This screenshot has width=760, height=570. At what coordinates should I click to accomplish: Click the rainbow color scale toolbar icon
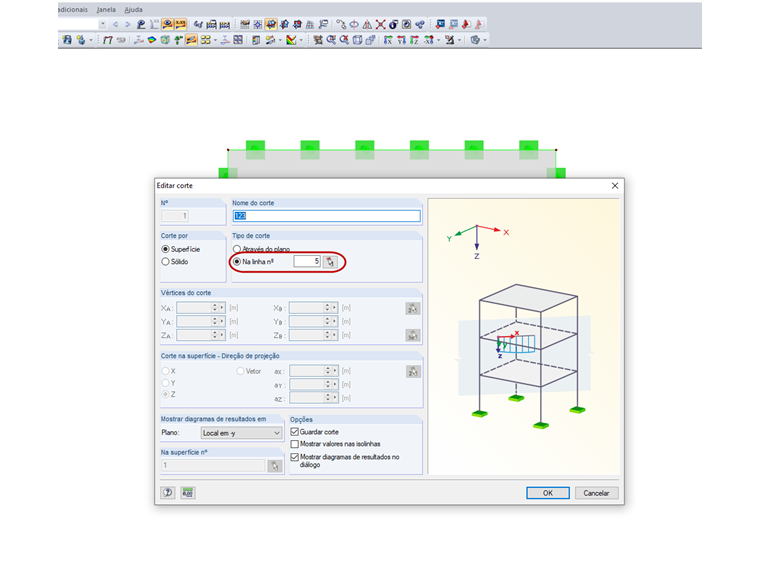point(291,40)
